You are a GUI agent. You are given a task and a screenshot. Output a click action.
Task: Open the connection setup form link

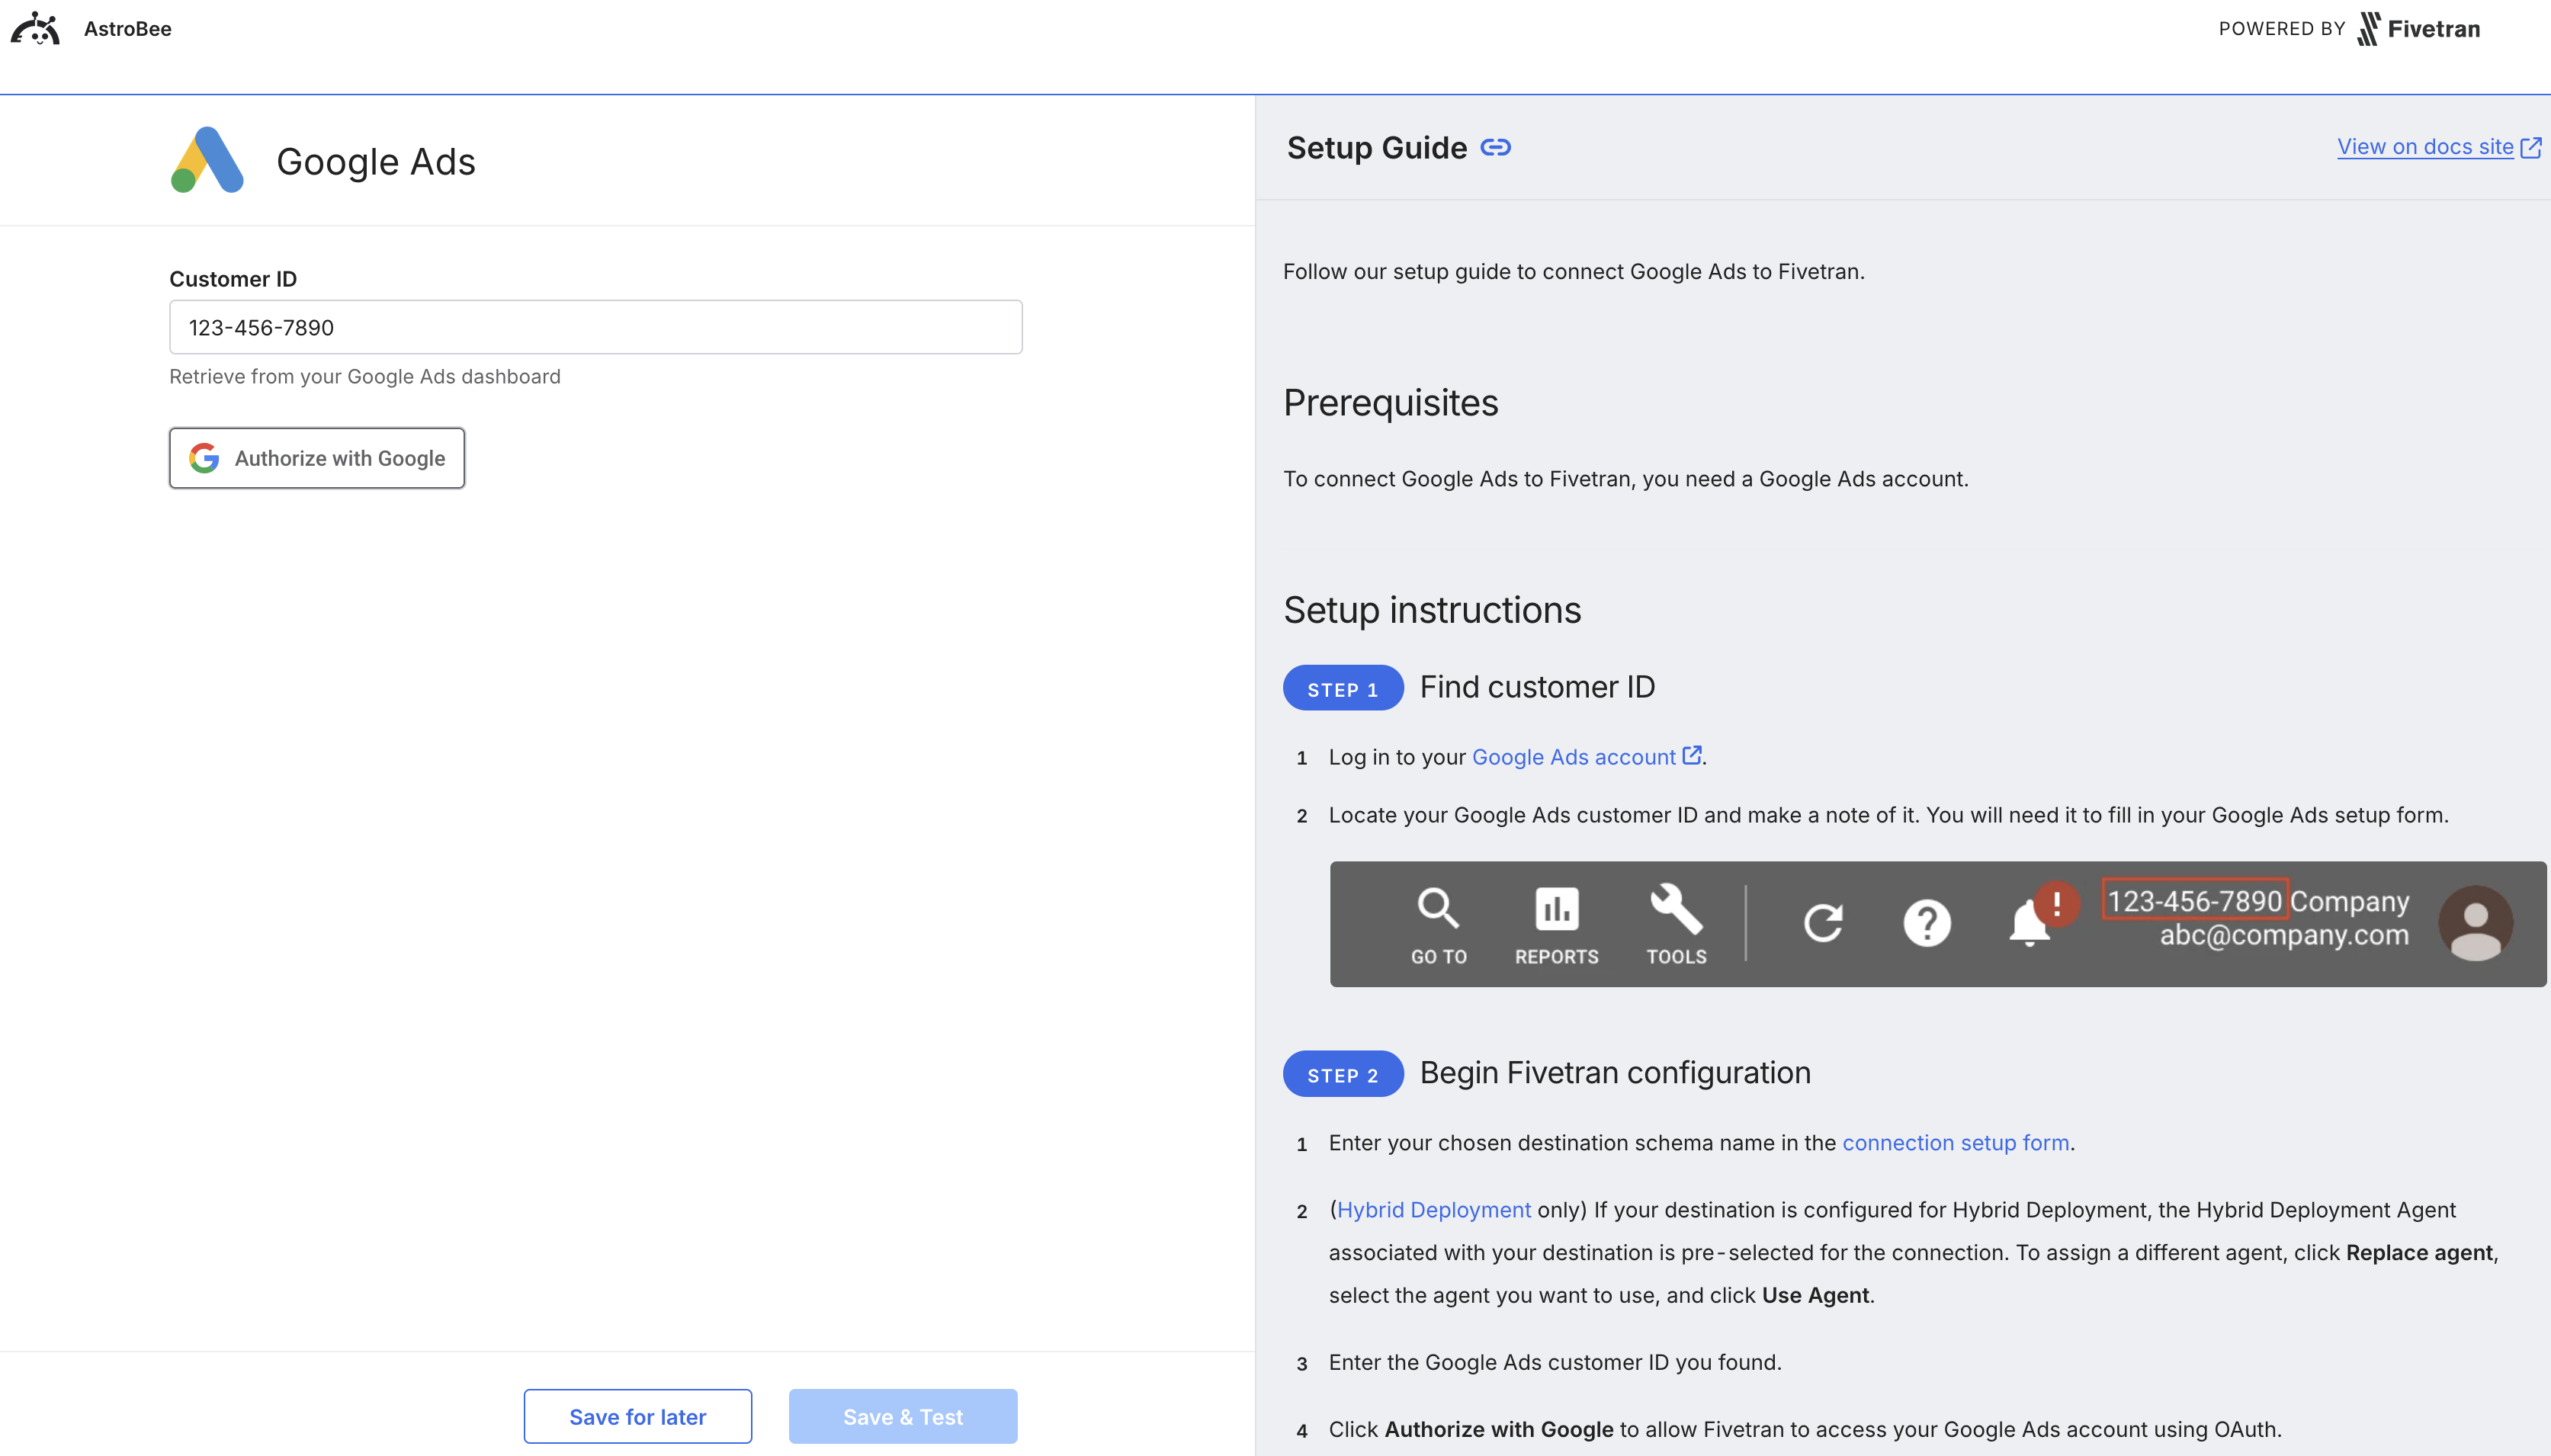coord(1955,1142)
